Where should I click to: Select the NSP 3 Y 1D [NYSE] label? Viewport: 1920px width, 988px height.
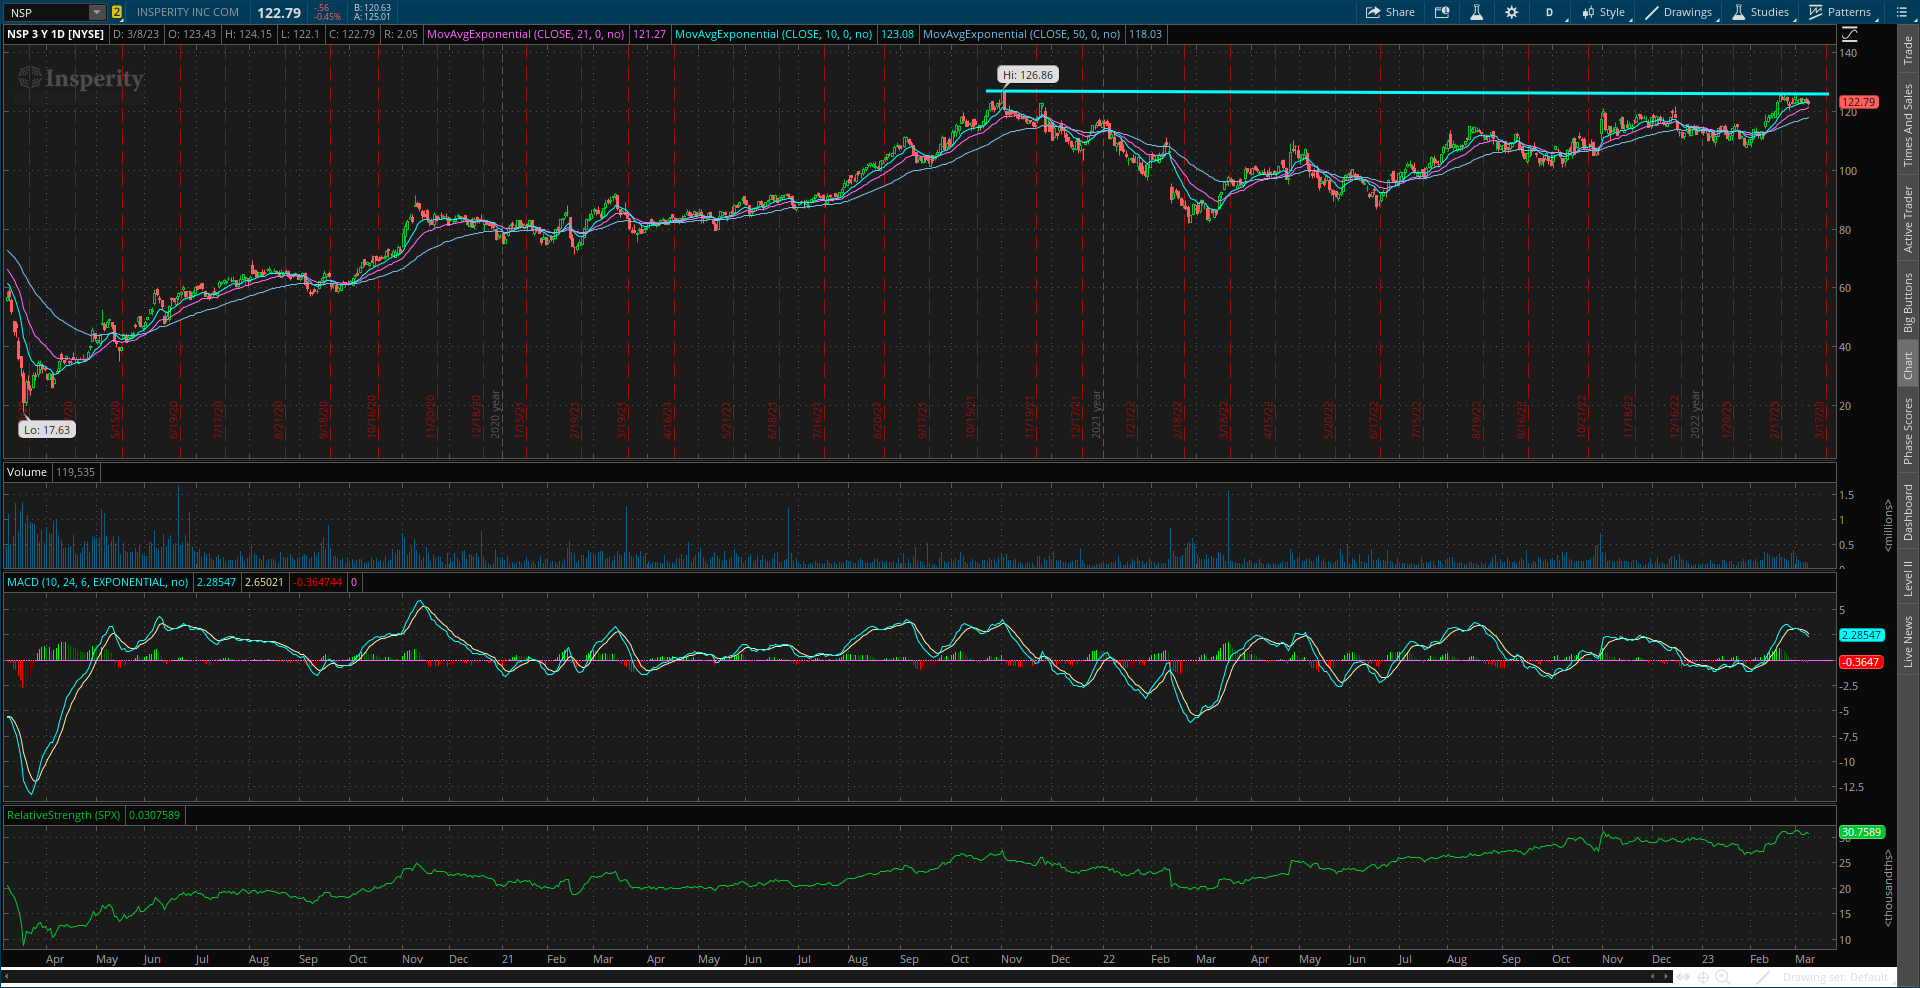click(x=56, y=34)
